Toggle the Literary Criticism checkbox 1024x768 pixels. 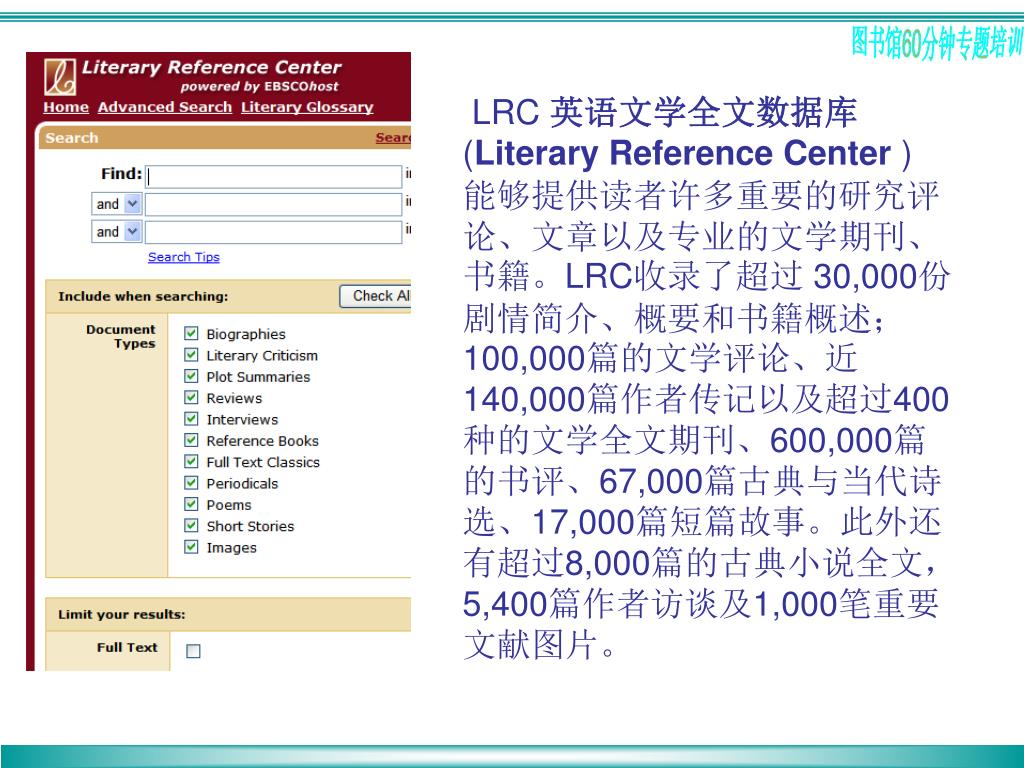[191, 355]
